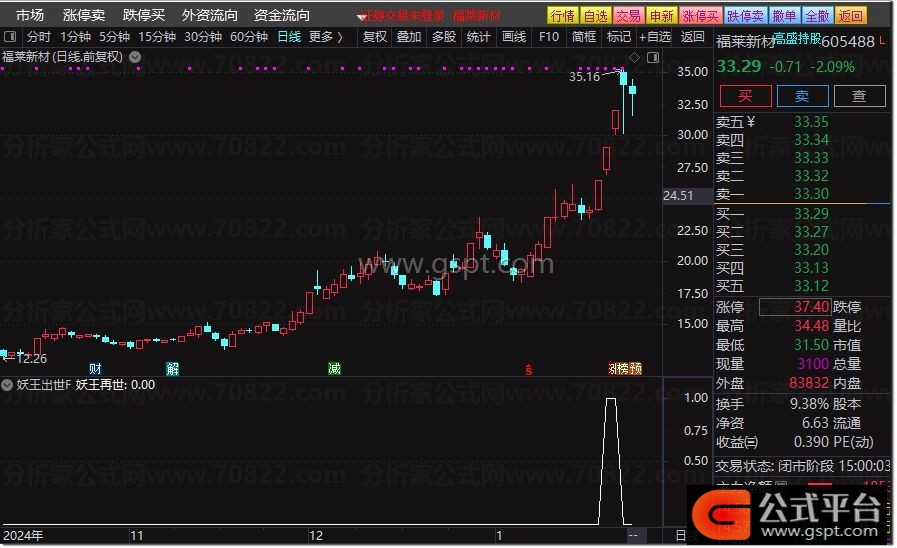The height and width of the screenshot is (548, 897).
Task: Click the 查 button
Action: pos(859,96)
